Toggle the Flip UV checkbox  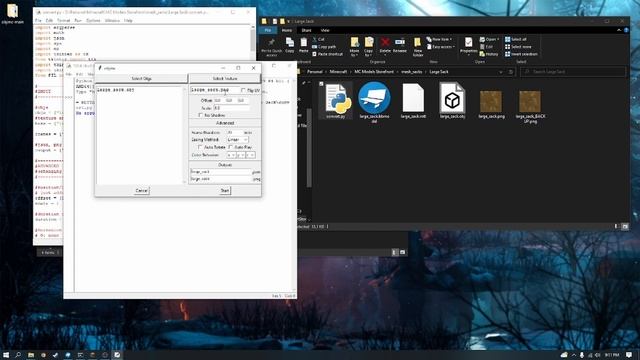tap(244, 90)
